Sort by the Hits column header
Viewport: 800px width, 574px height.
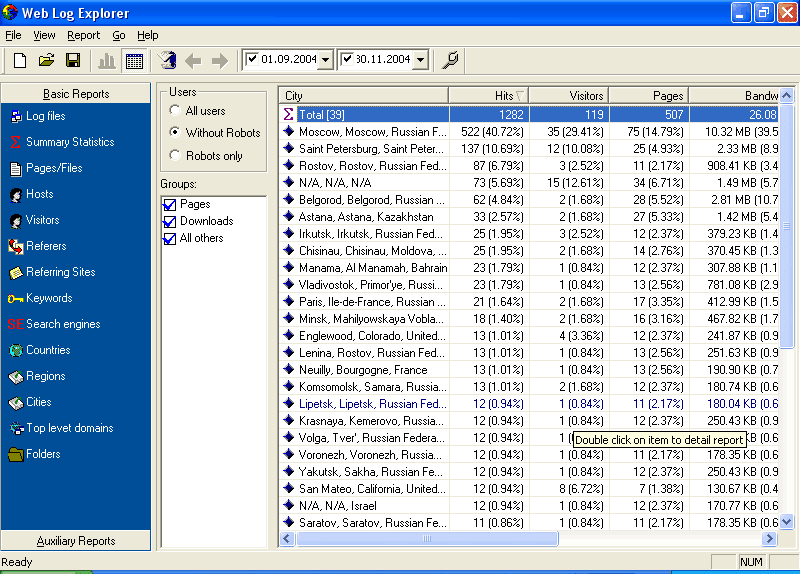[488, 95]
